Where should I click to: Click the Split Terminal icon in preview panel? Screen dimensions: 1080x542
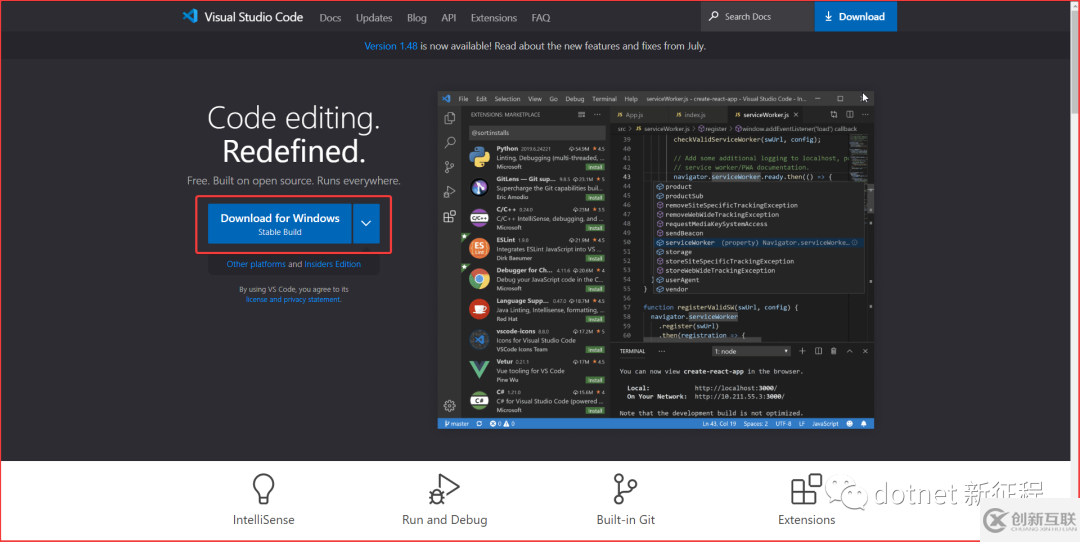coord(818,351)
